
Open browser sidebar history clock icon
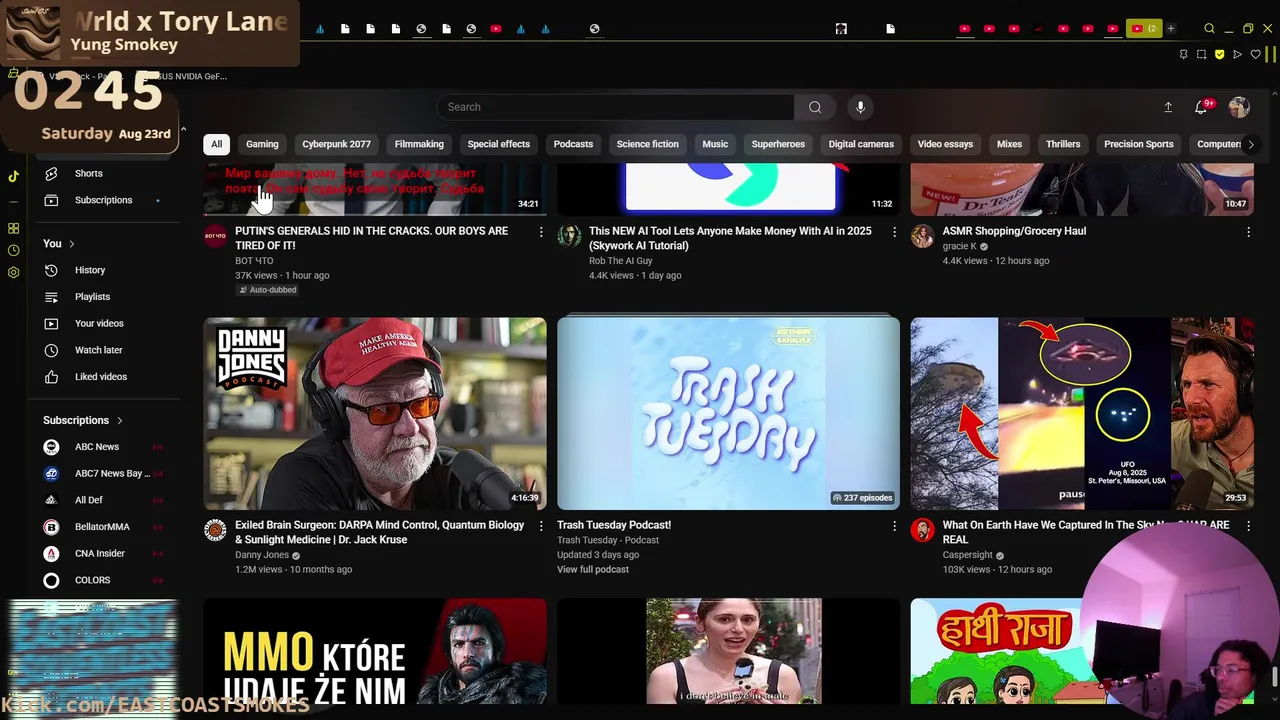point(13,250)
